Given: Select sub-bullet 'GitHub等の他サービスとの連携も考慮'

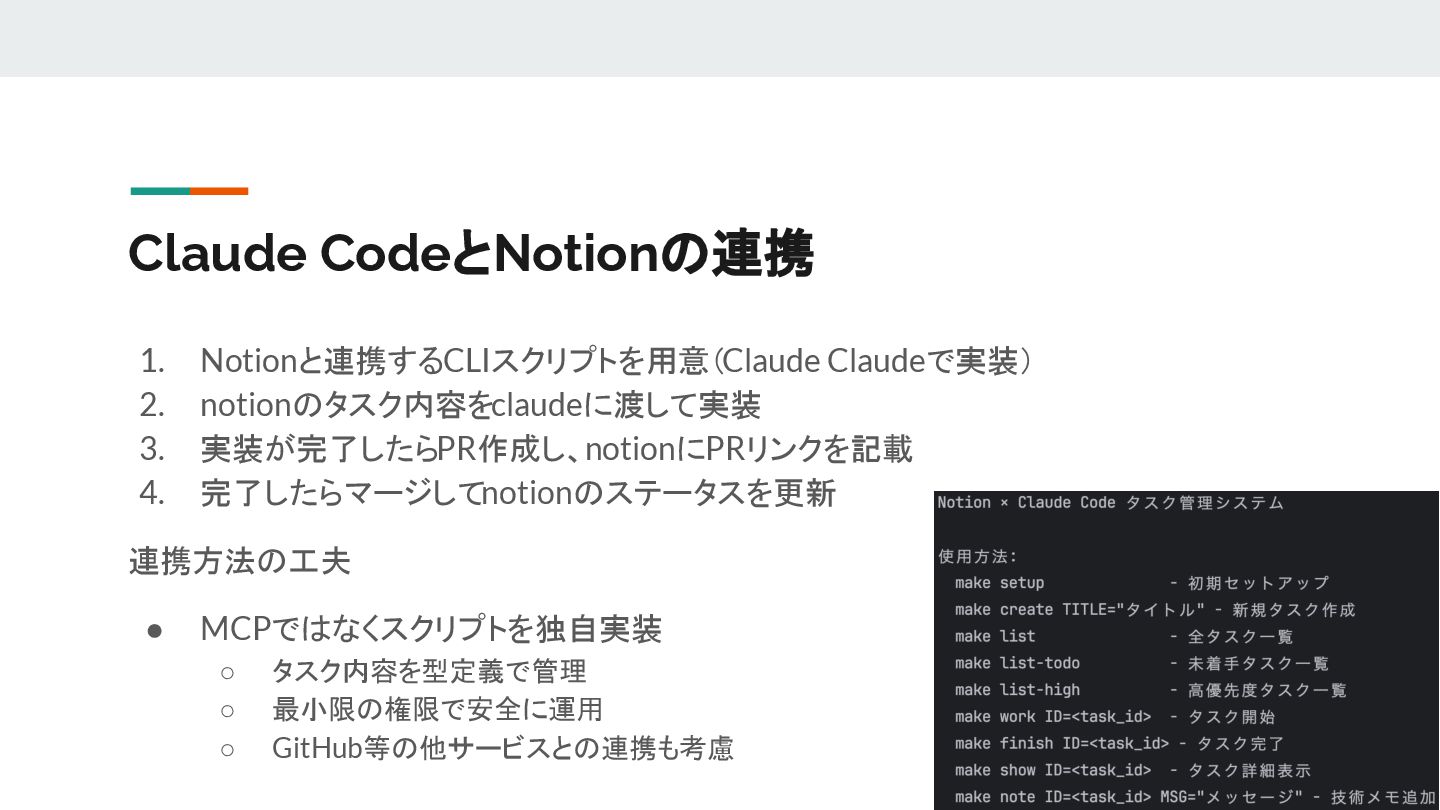Looking at the screenshot, I should click(503, 747).
